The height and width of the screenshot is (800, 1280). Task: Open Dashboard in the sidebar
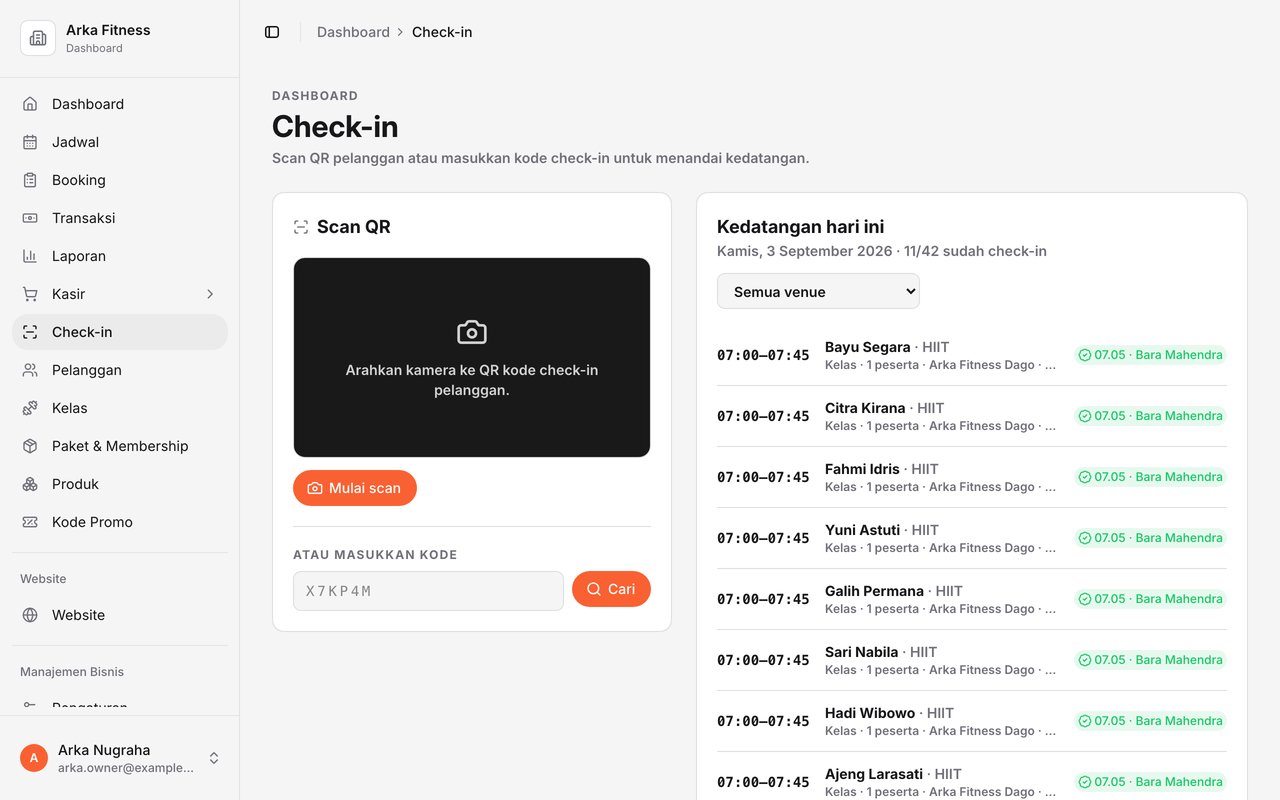point(120,104)
